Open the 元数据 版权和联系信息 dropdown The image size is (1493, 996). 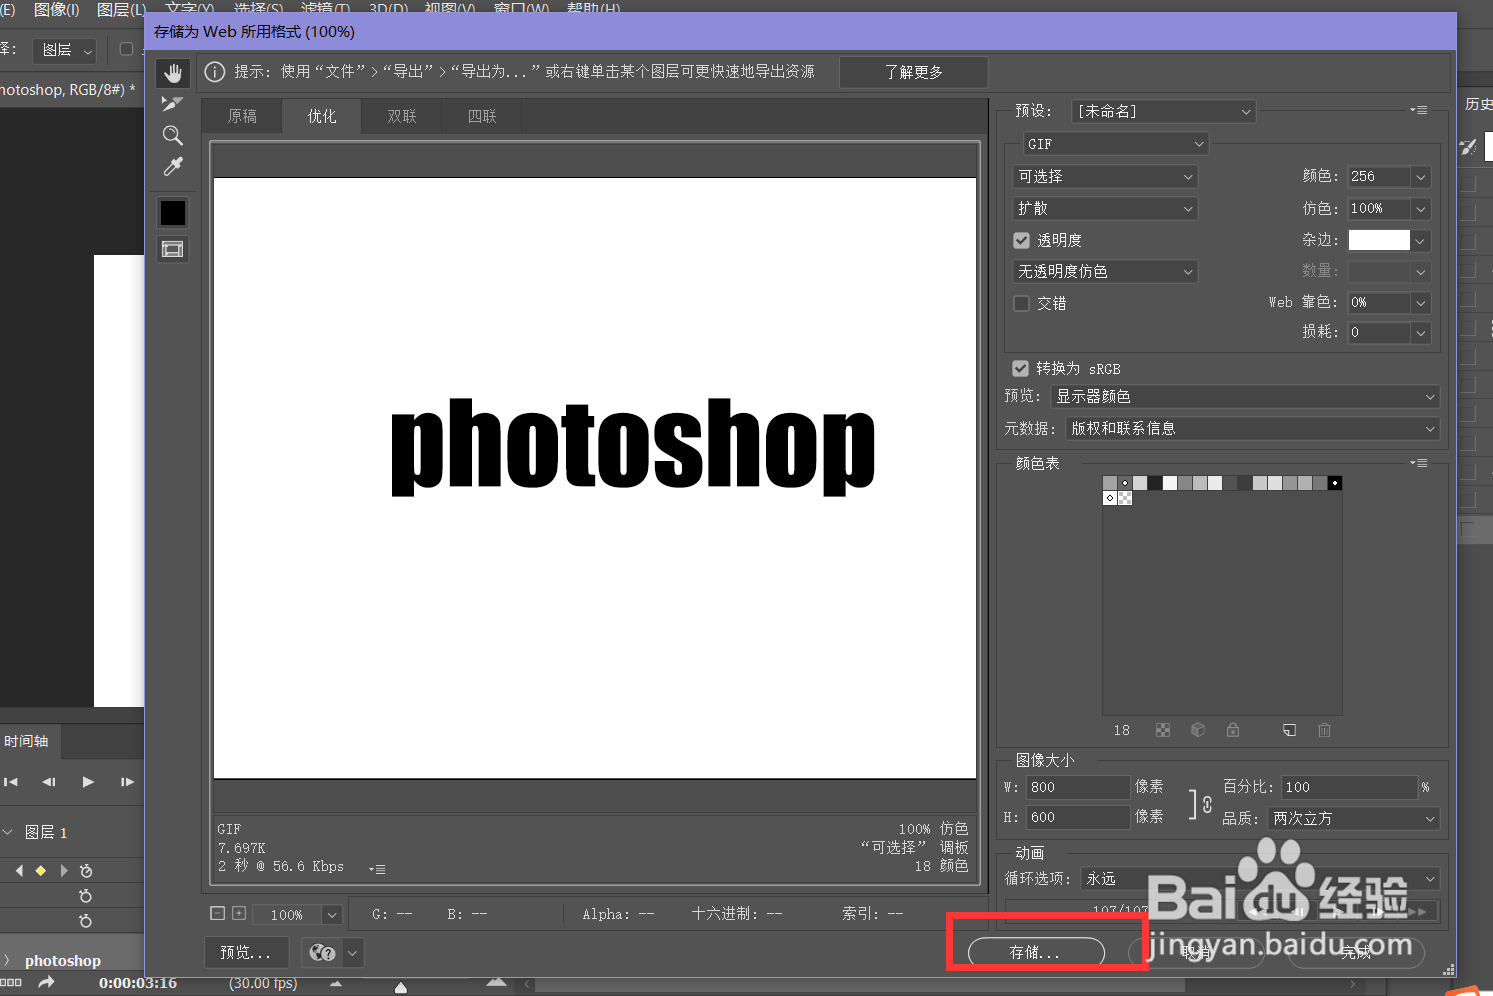coord(1253,428)
